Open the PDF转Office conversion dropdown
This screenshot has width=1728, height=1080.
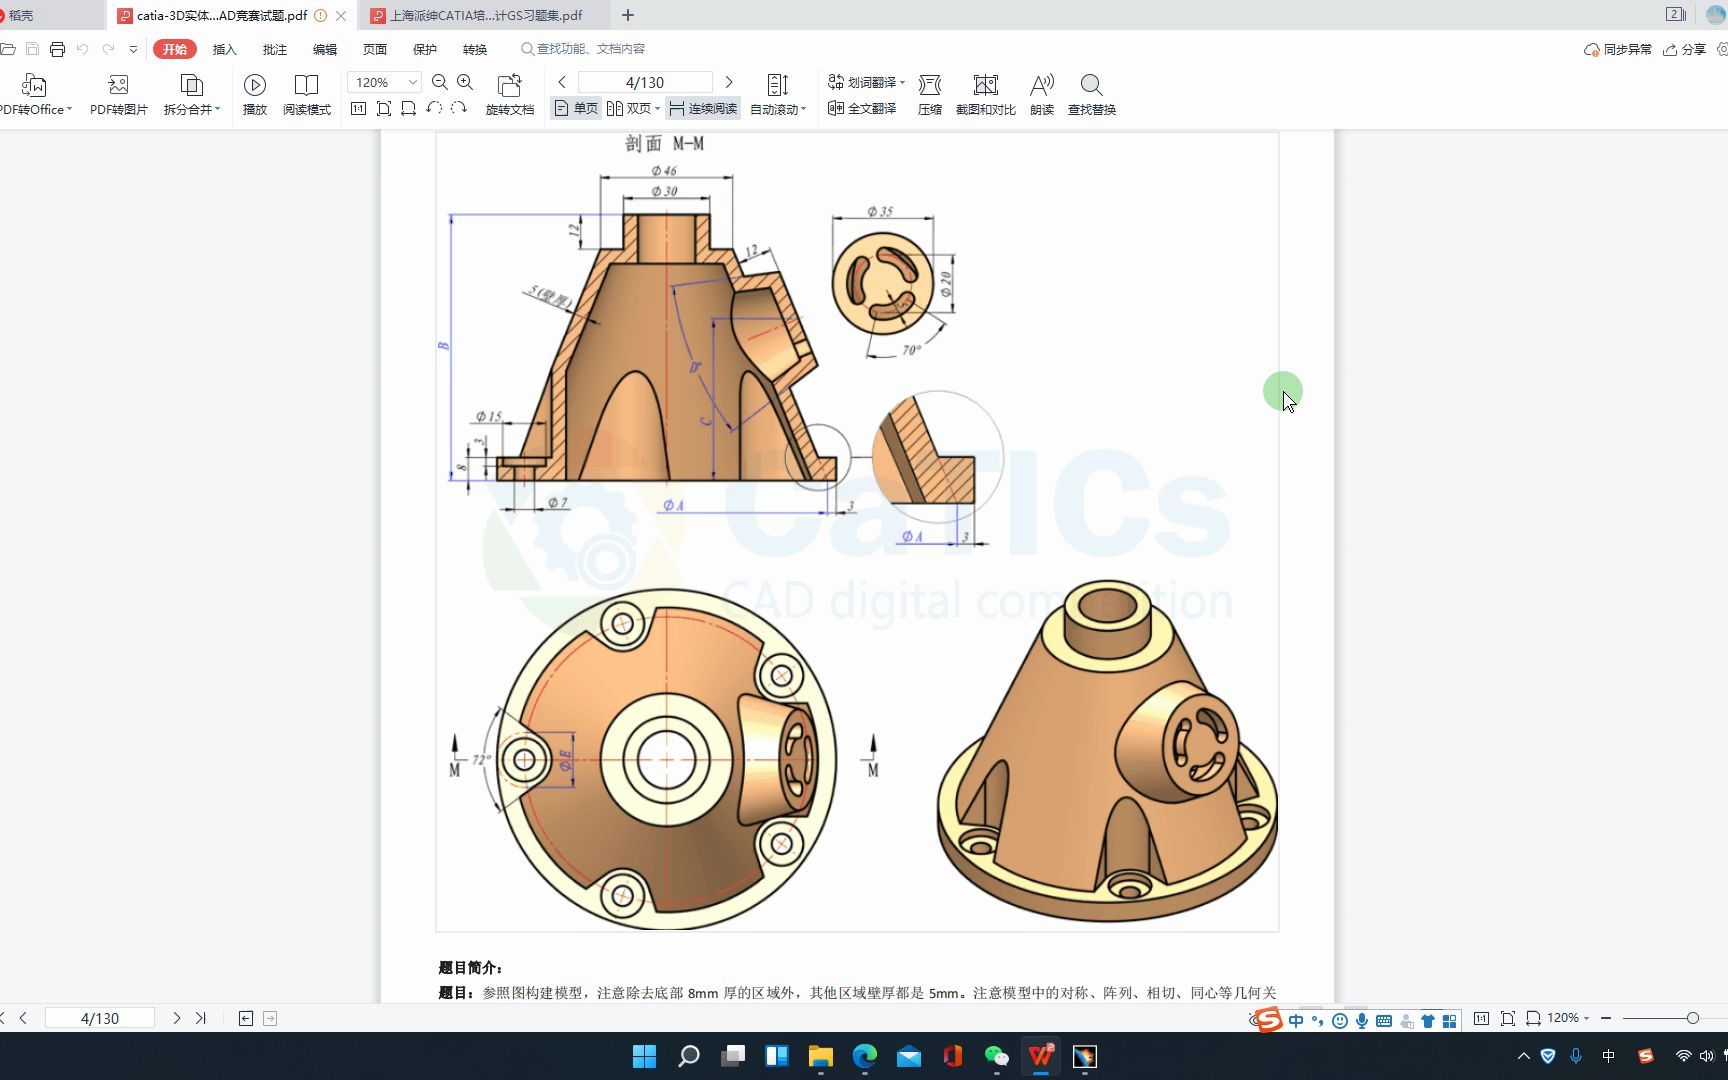click(35, 93)
